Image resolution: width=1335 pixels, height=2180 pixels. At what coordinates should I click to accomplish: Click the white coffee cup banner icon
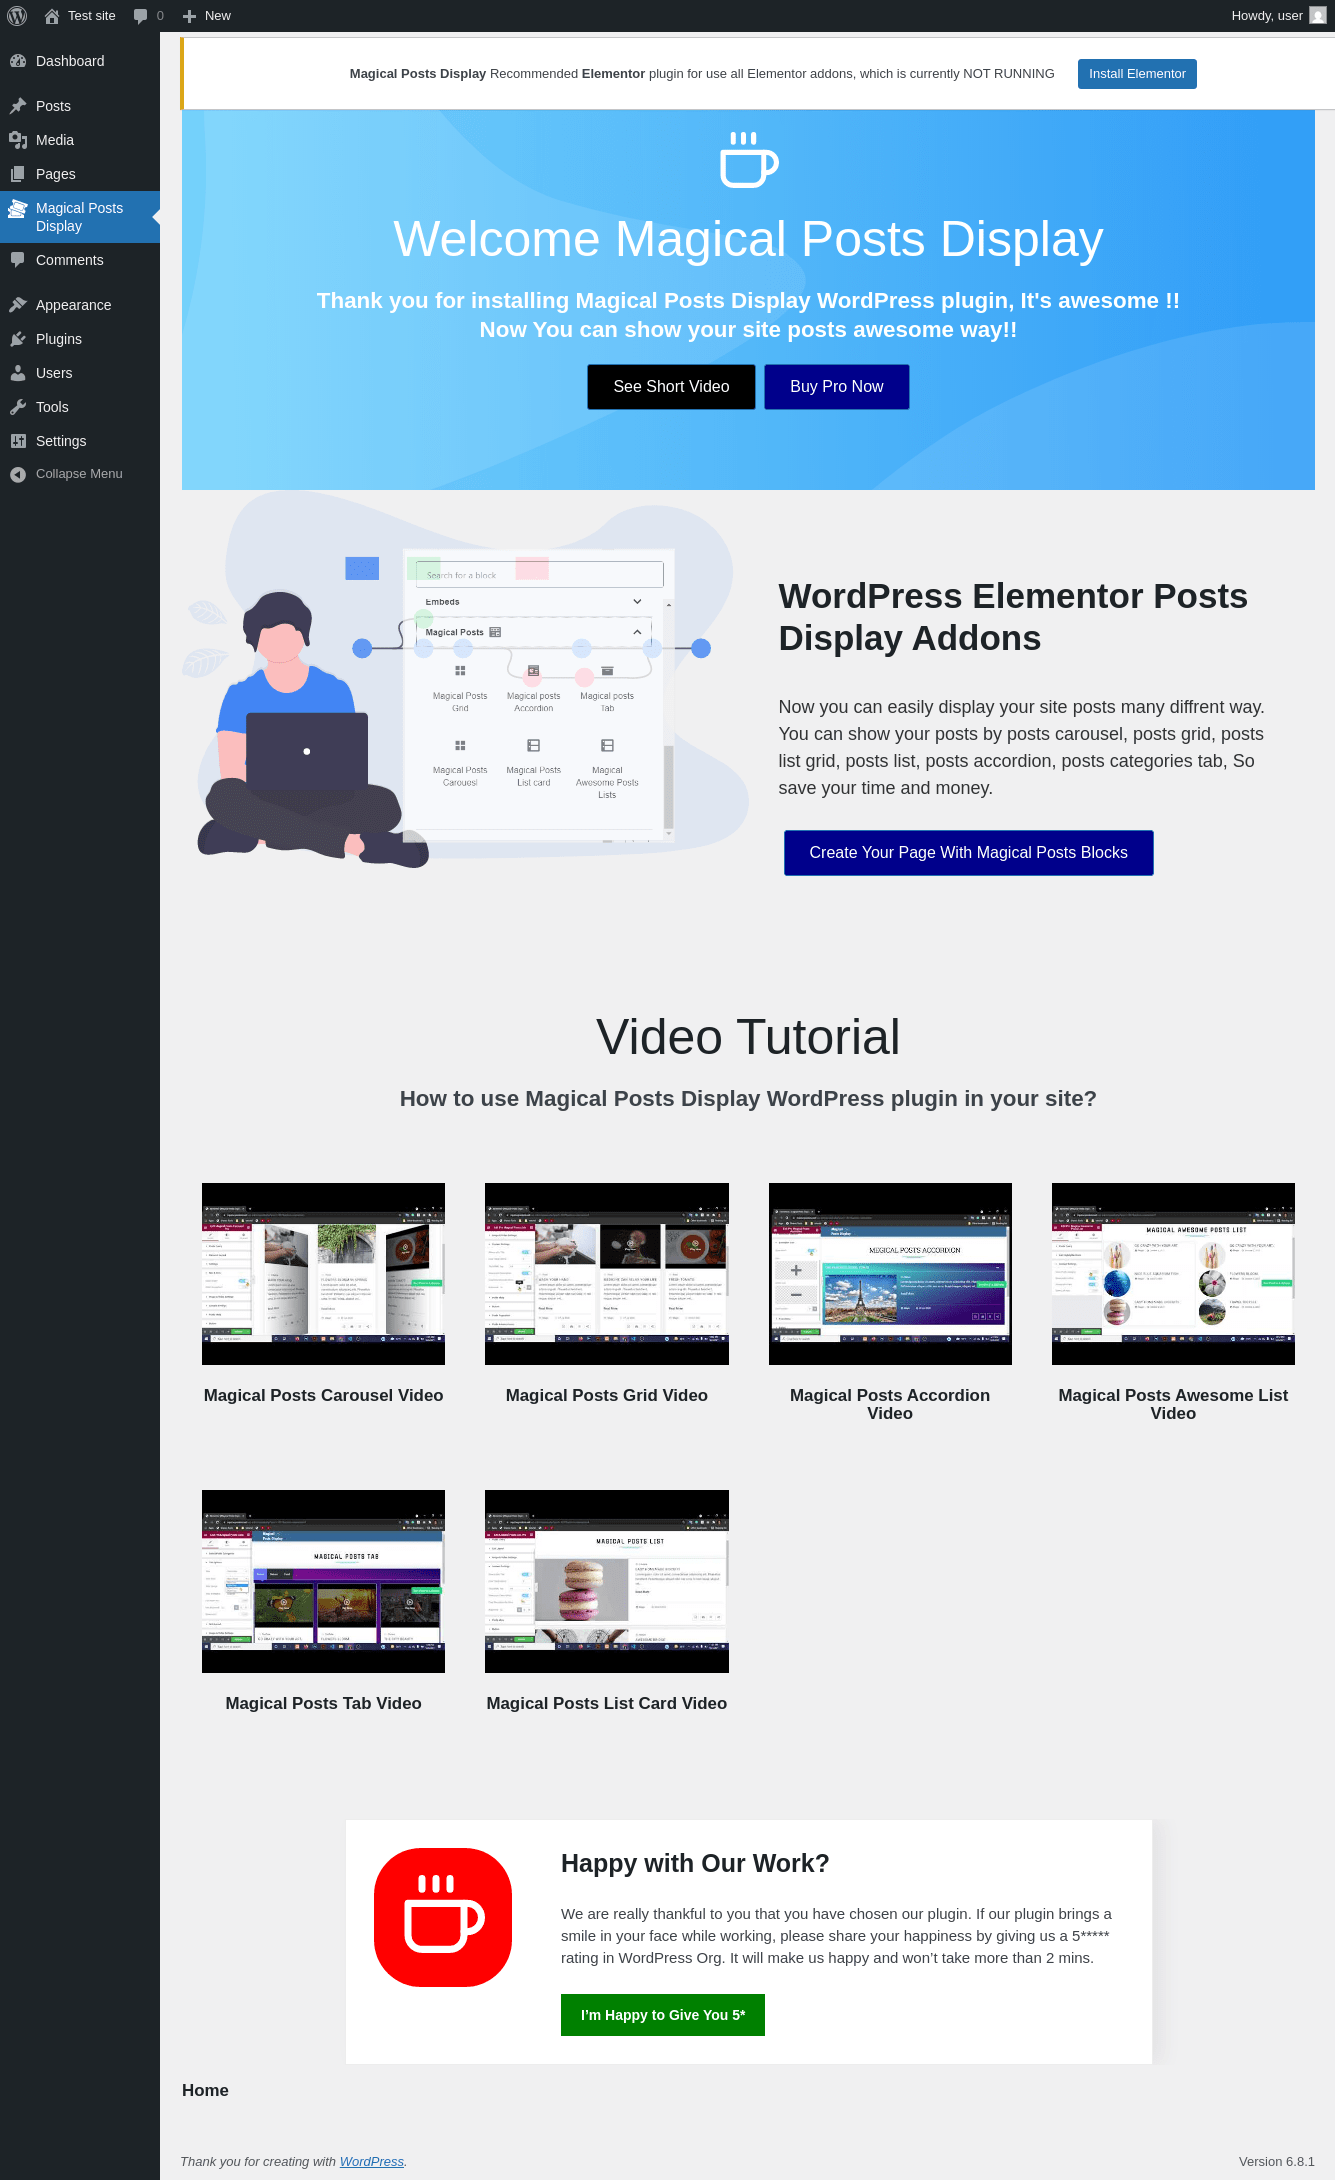tap(749, 160)
